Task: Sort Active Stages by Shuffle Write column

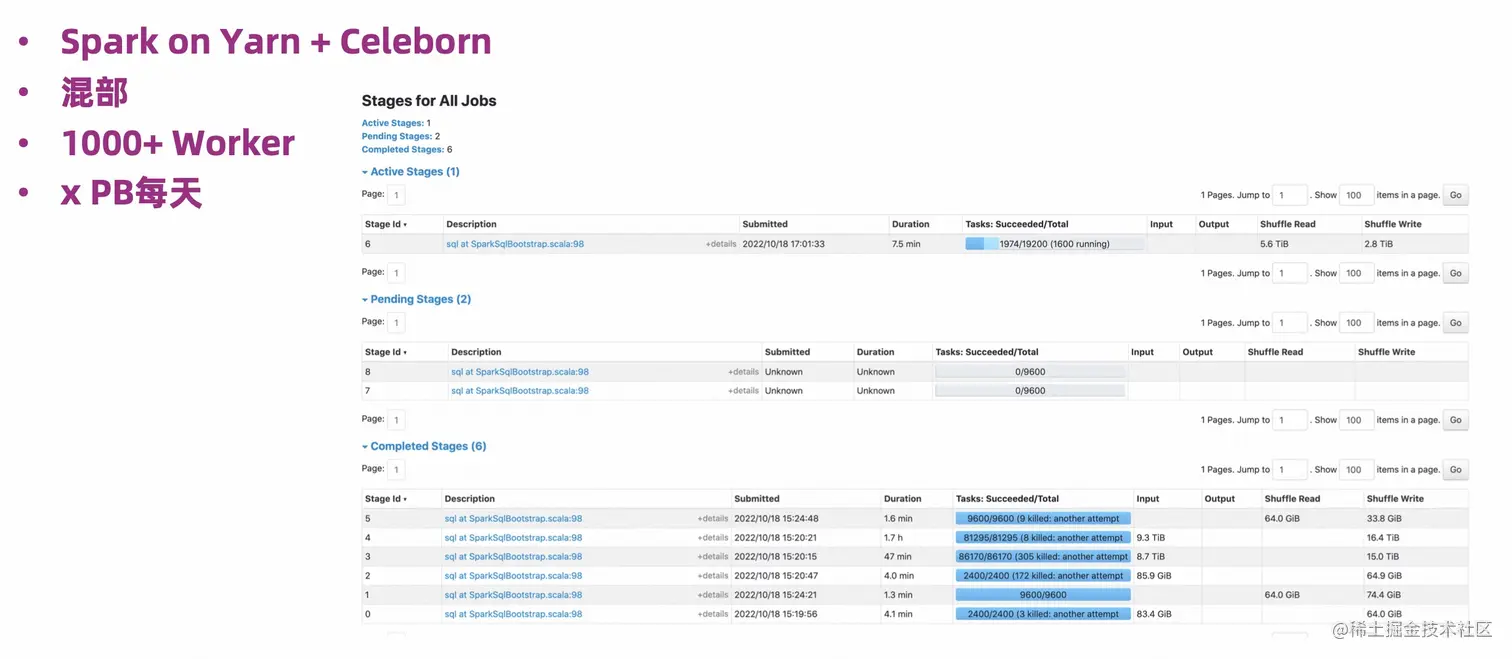Action: pos(1393,224)
